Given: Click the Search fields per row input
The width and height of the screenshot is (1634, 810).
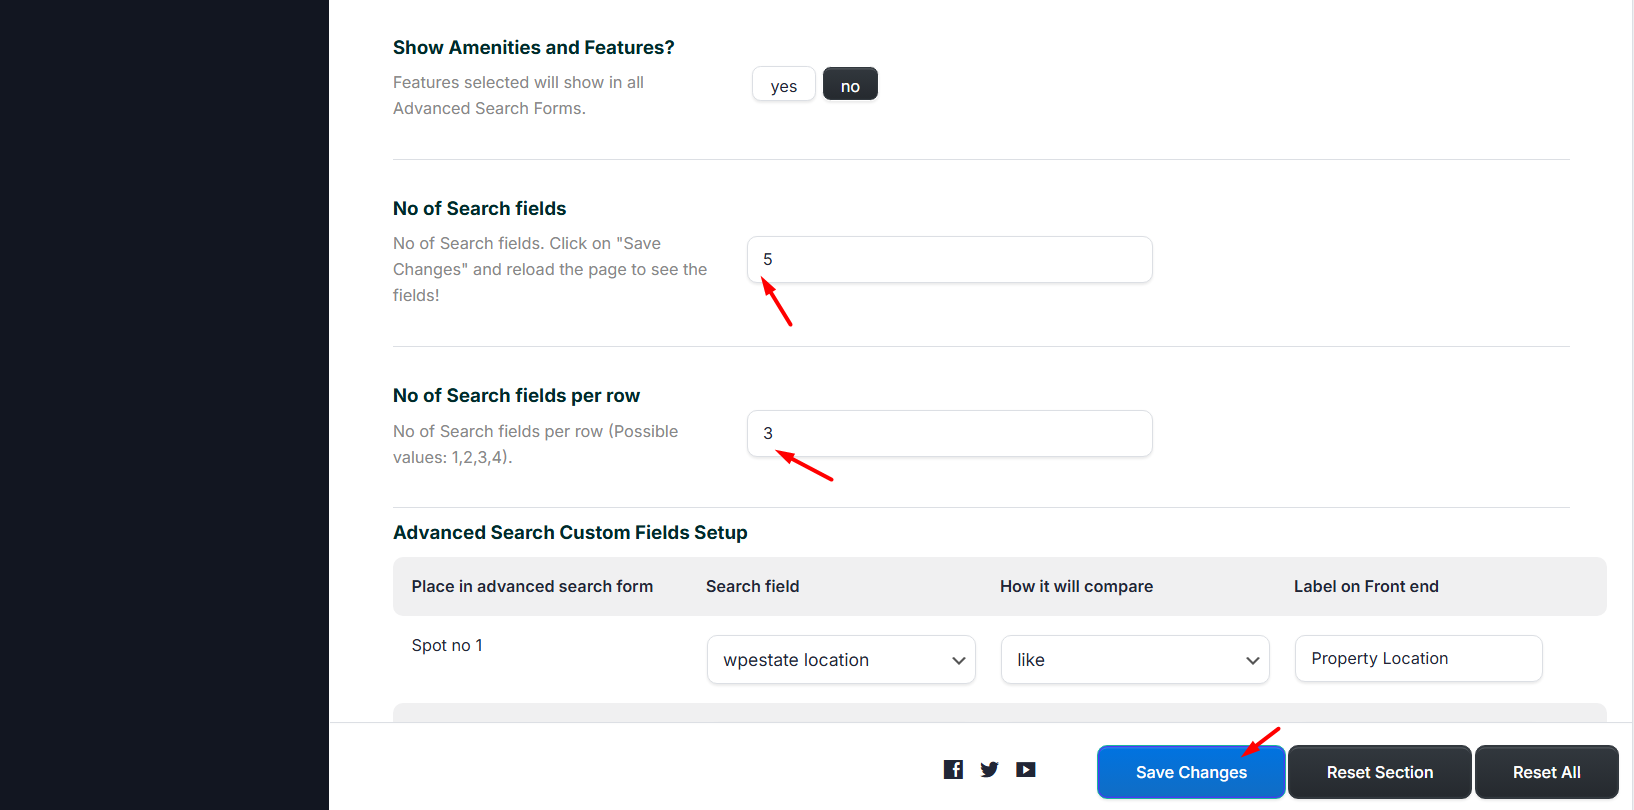Looking at the screenshot, I should [949, 434].
